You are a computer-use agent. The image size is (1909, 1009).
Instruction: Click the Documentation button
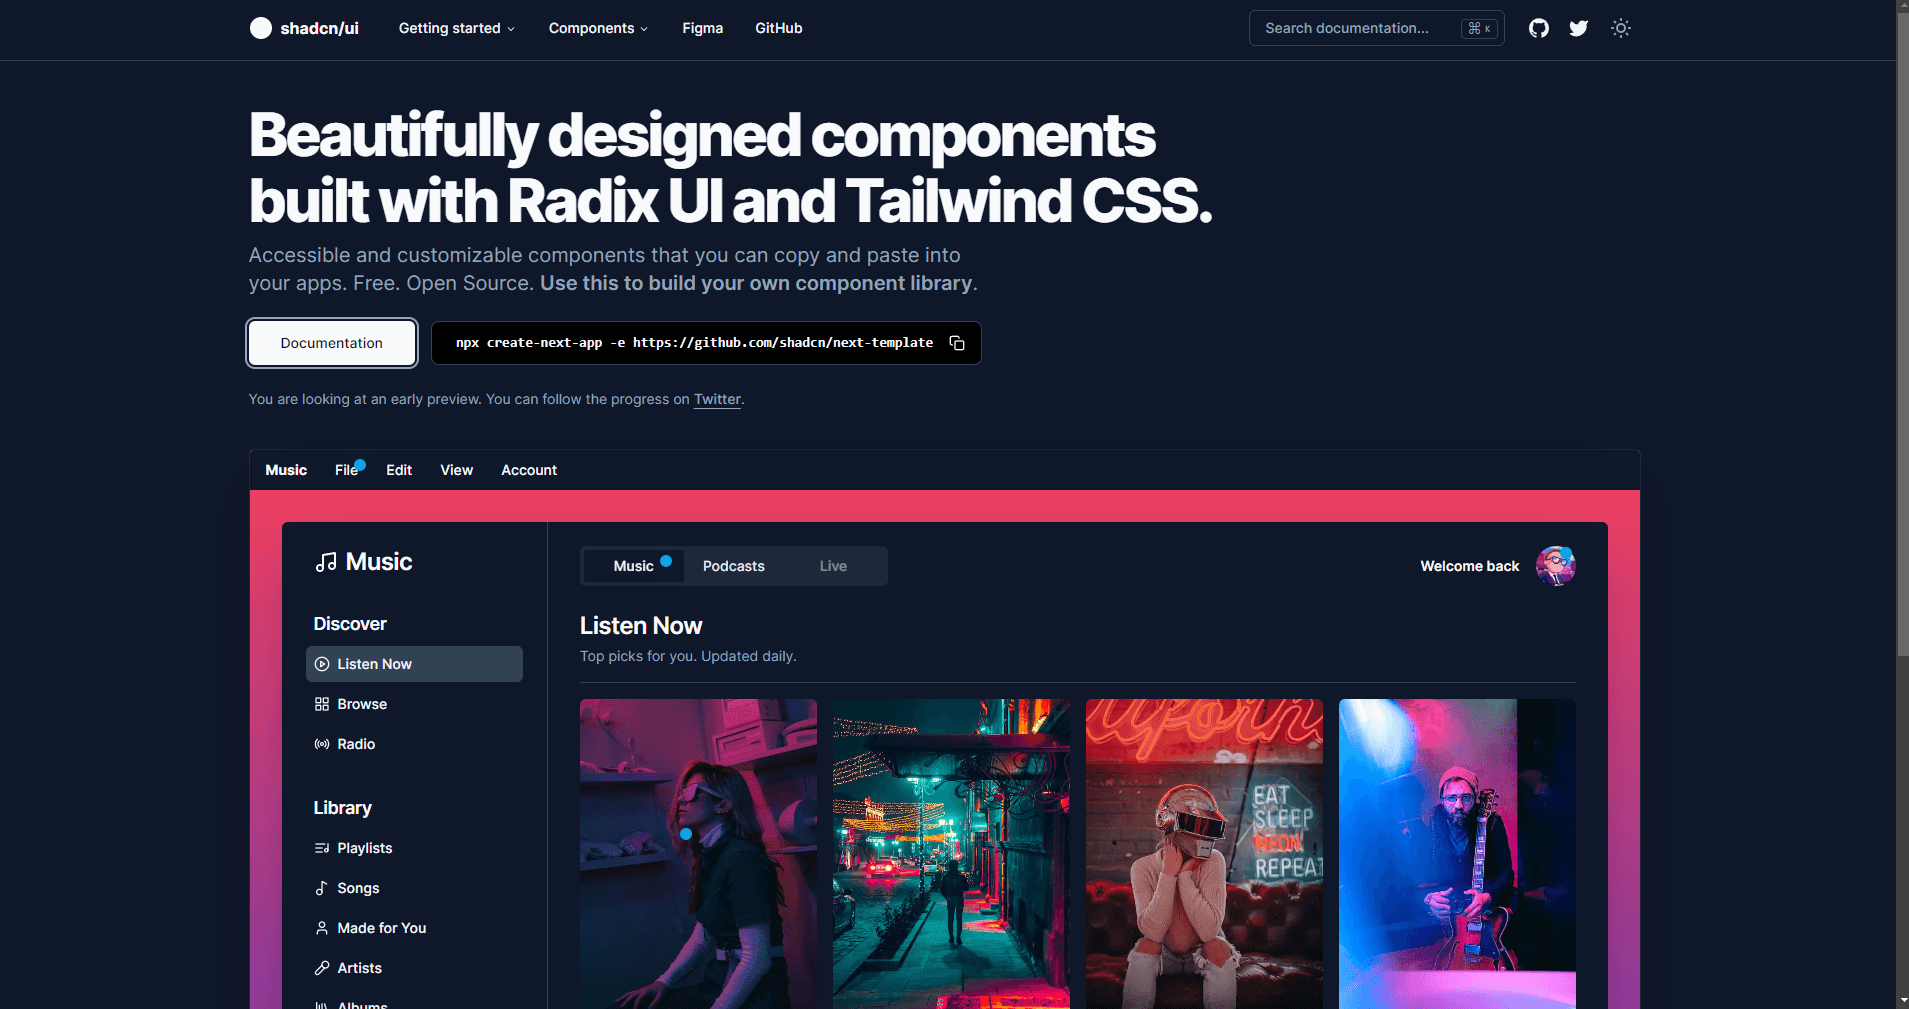(332, 343)
